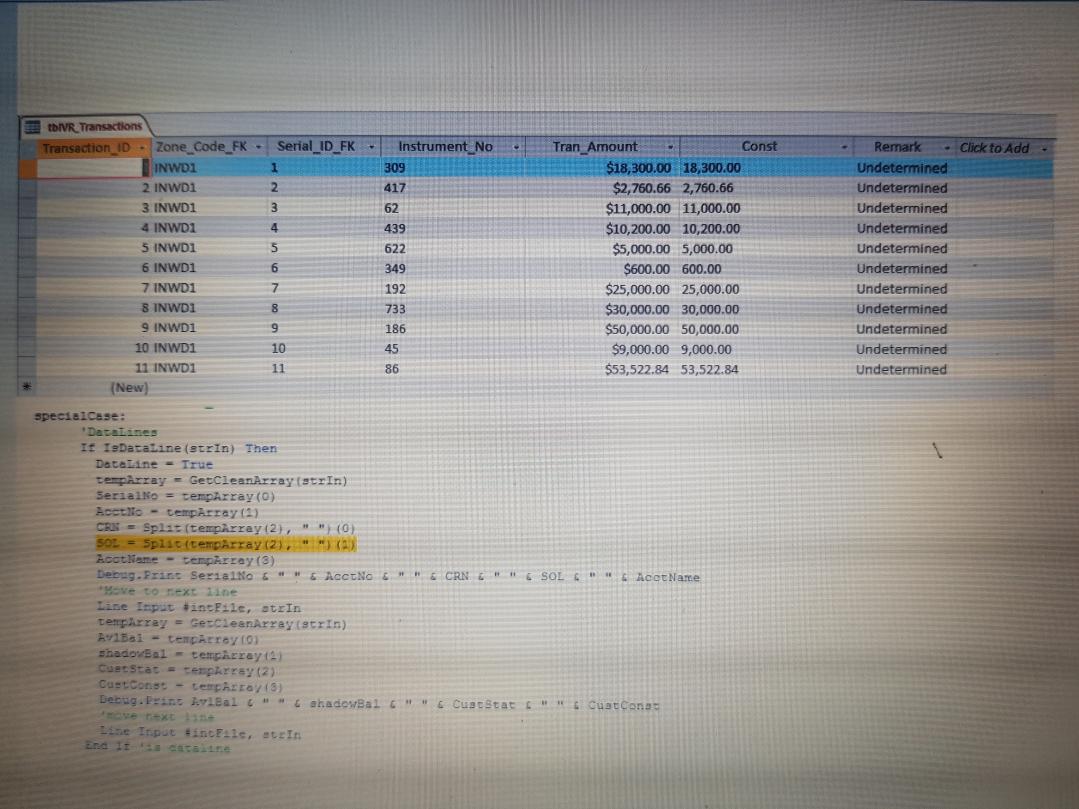
Task: Click the DataLine = True code line
Action: (154, 464)
